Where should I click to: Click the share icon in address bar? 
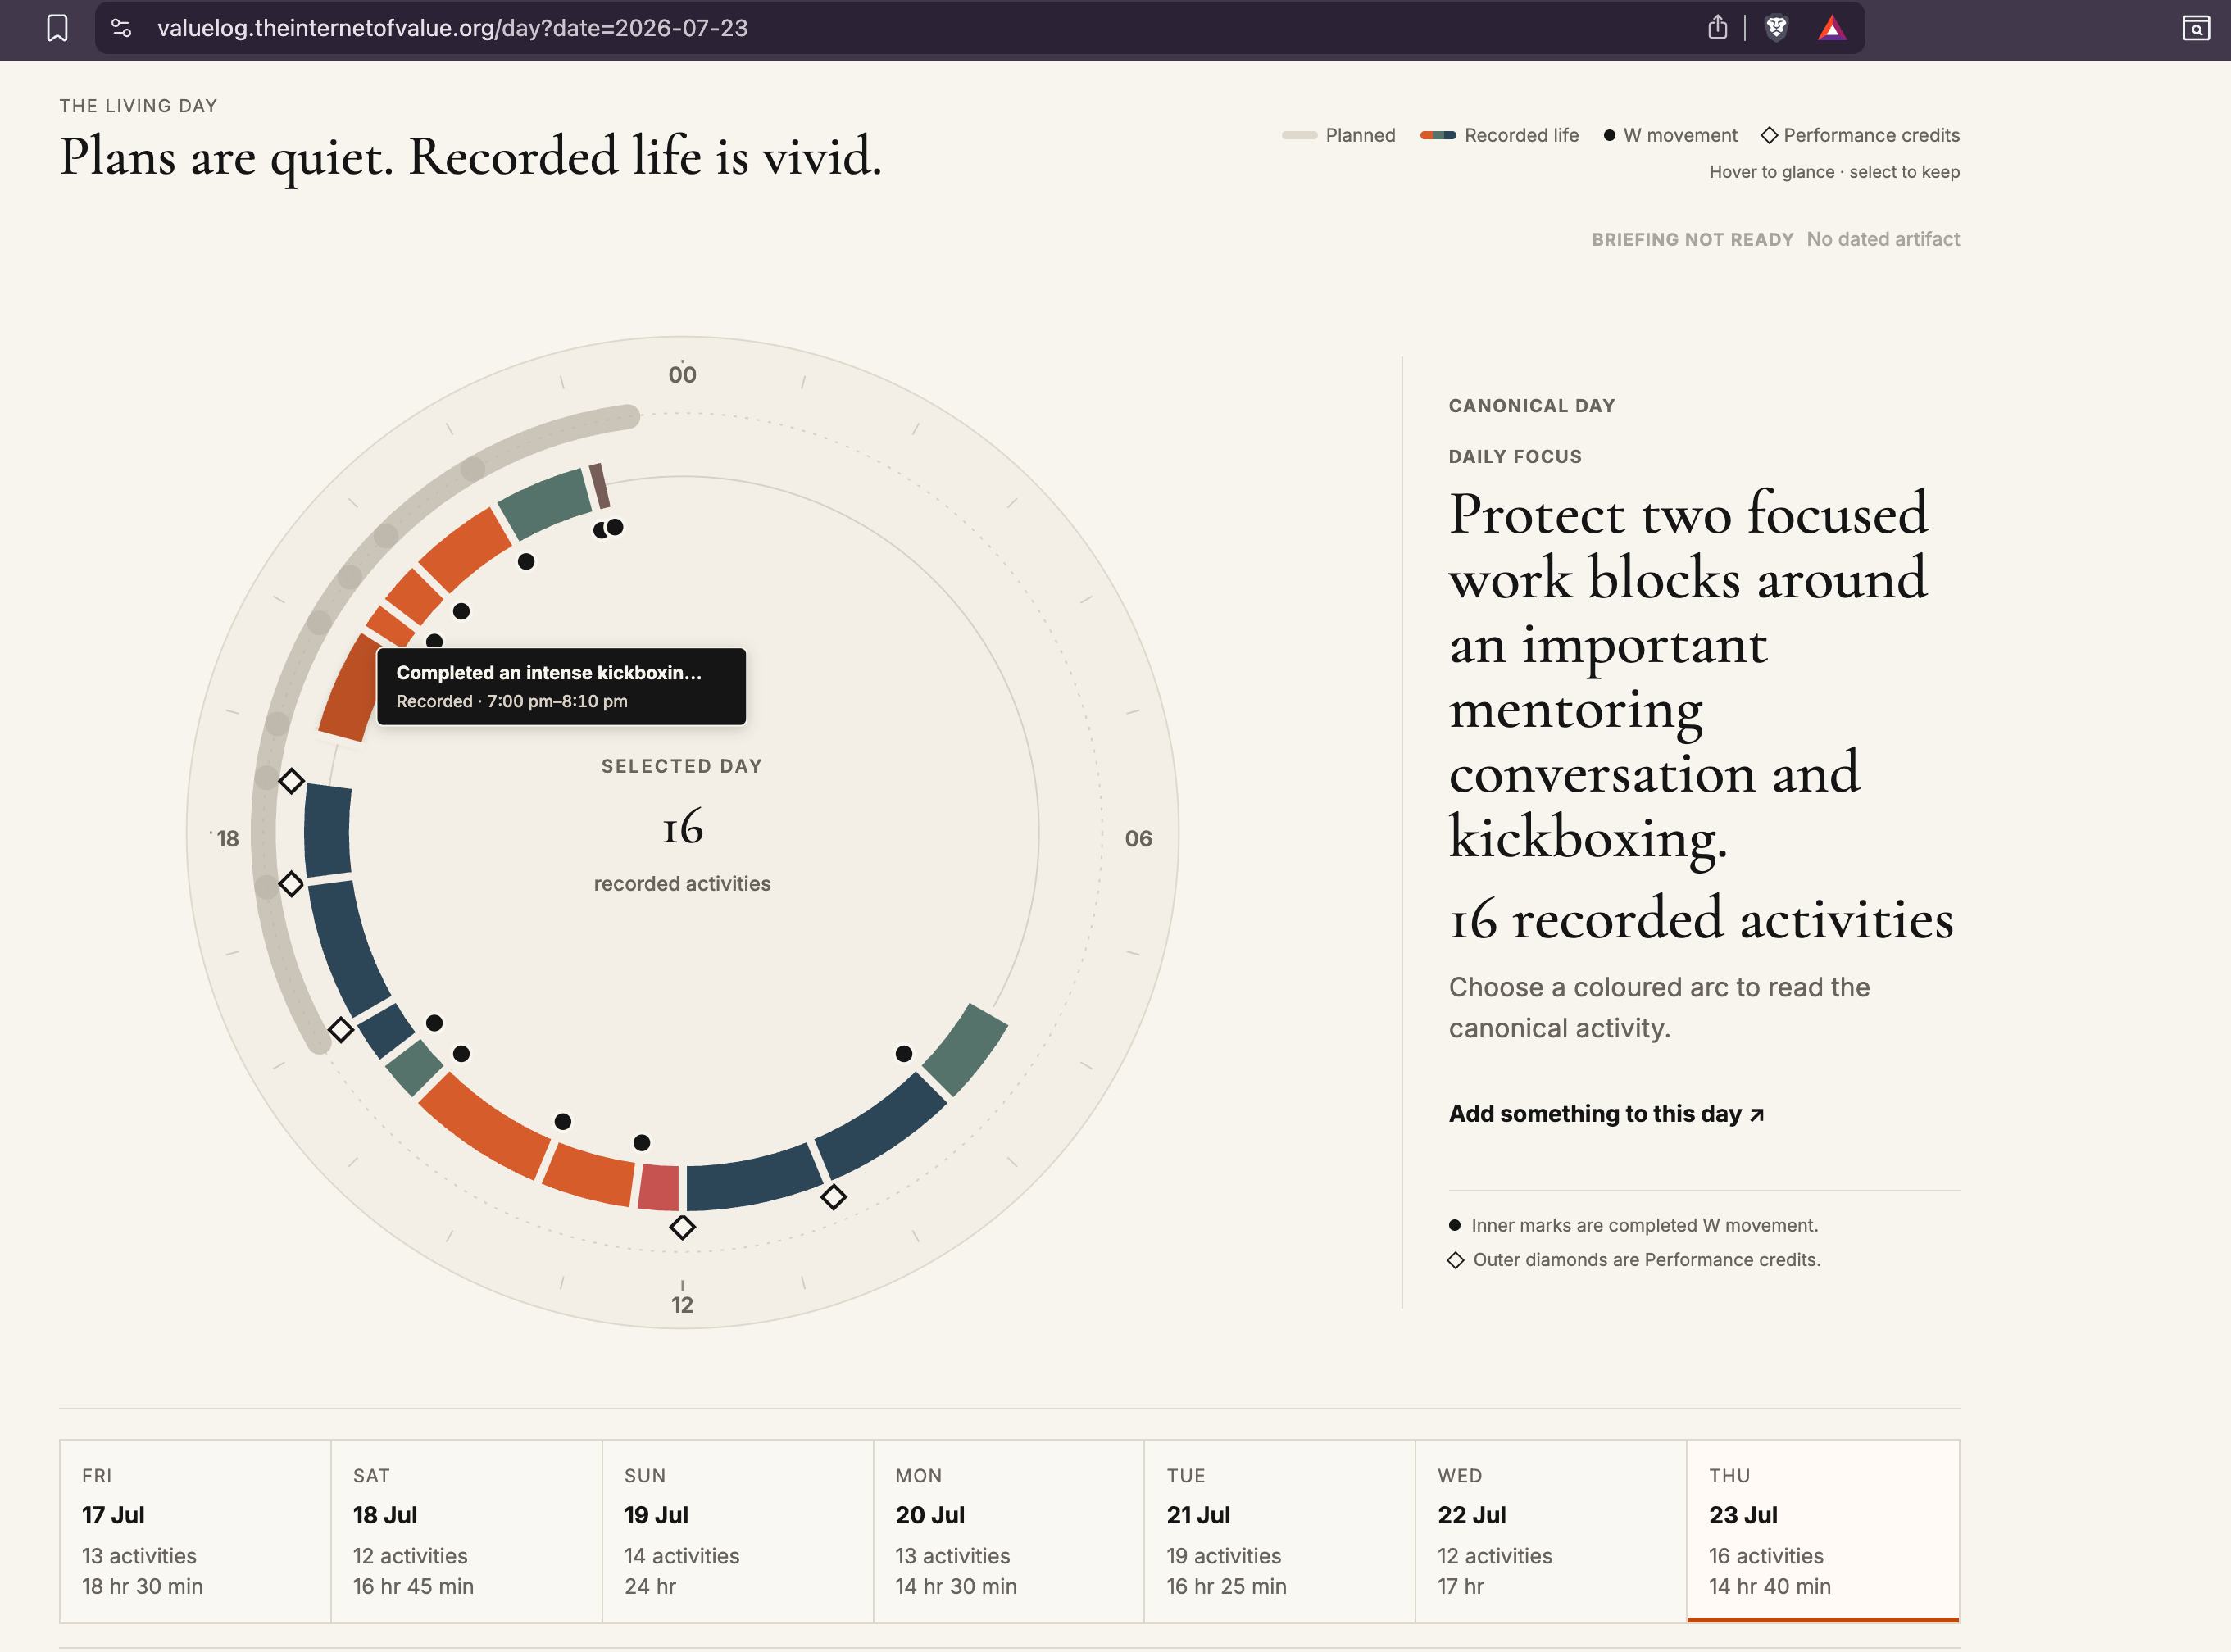coord(1717,28)
